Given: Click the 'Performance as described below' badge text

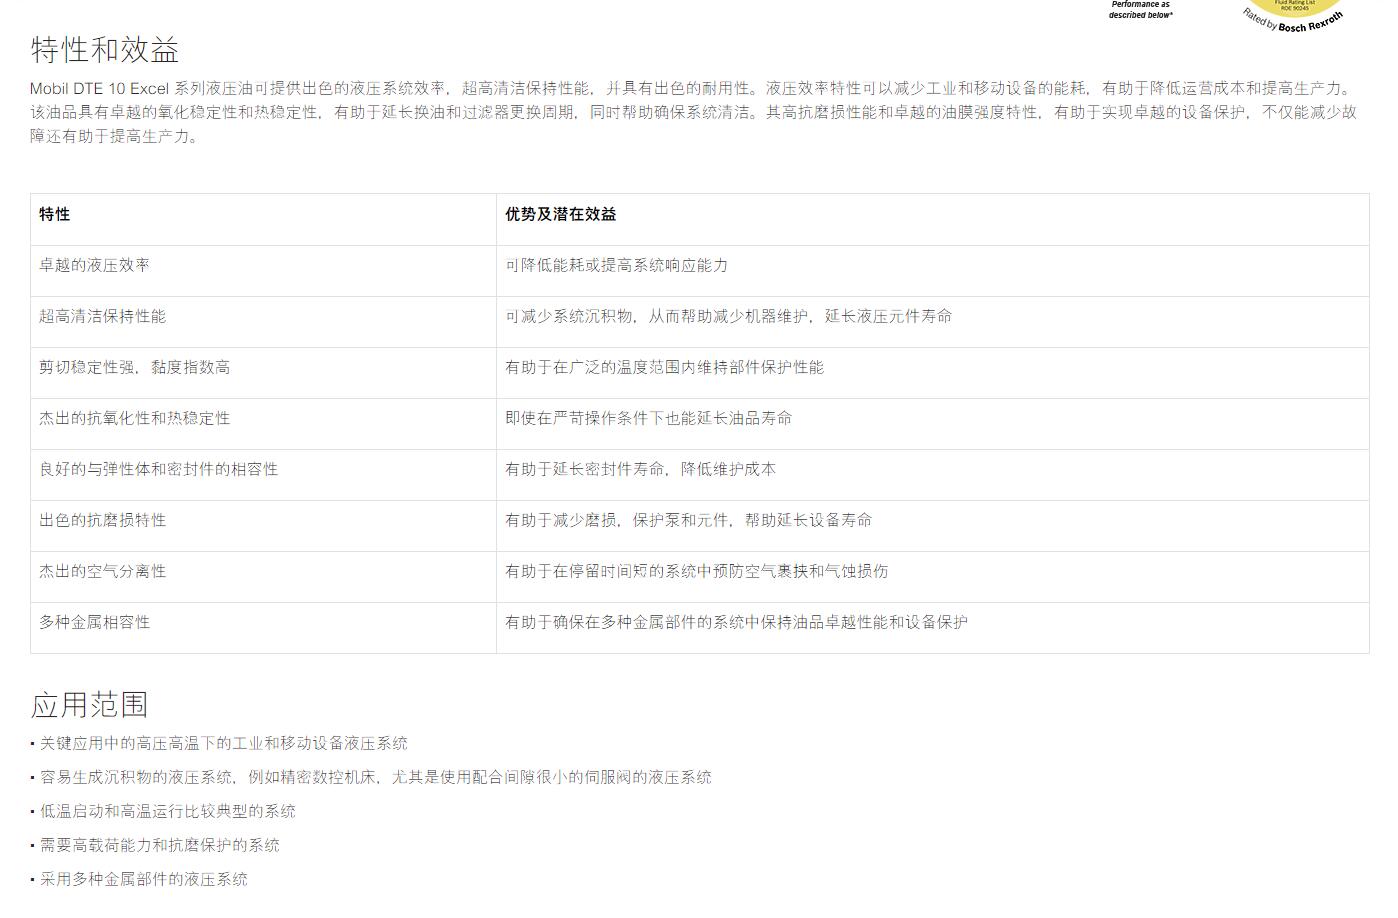Looking at the screenshot, I should (x=1140, y=10).
